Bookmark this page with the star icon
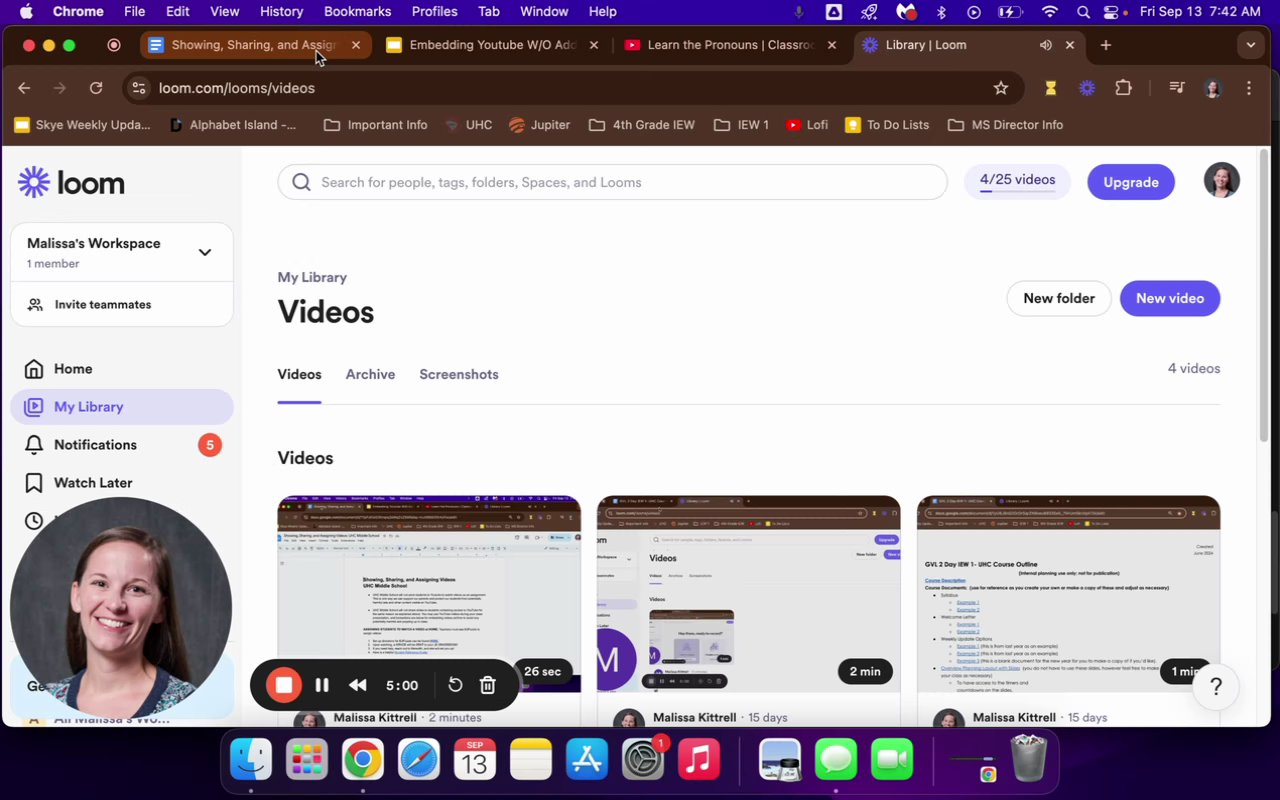The width and height of the screenshot is (1280, 800). (x=1001, y=88)
